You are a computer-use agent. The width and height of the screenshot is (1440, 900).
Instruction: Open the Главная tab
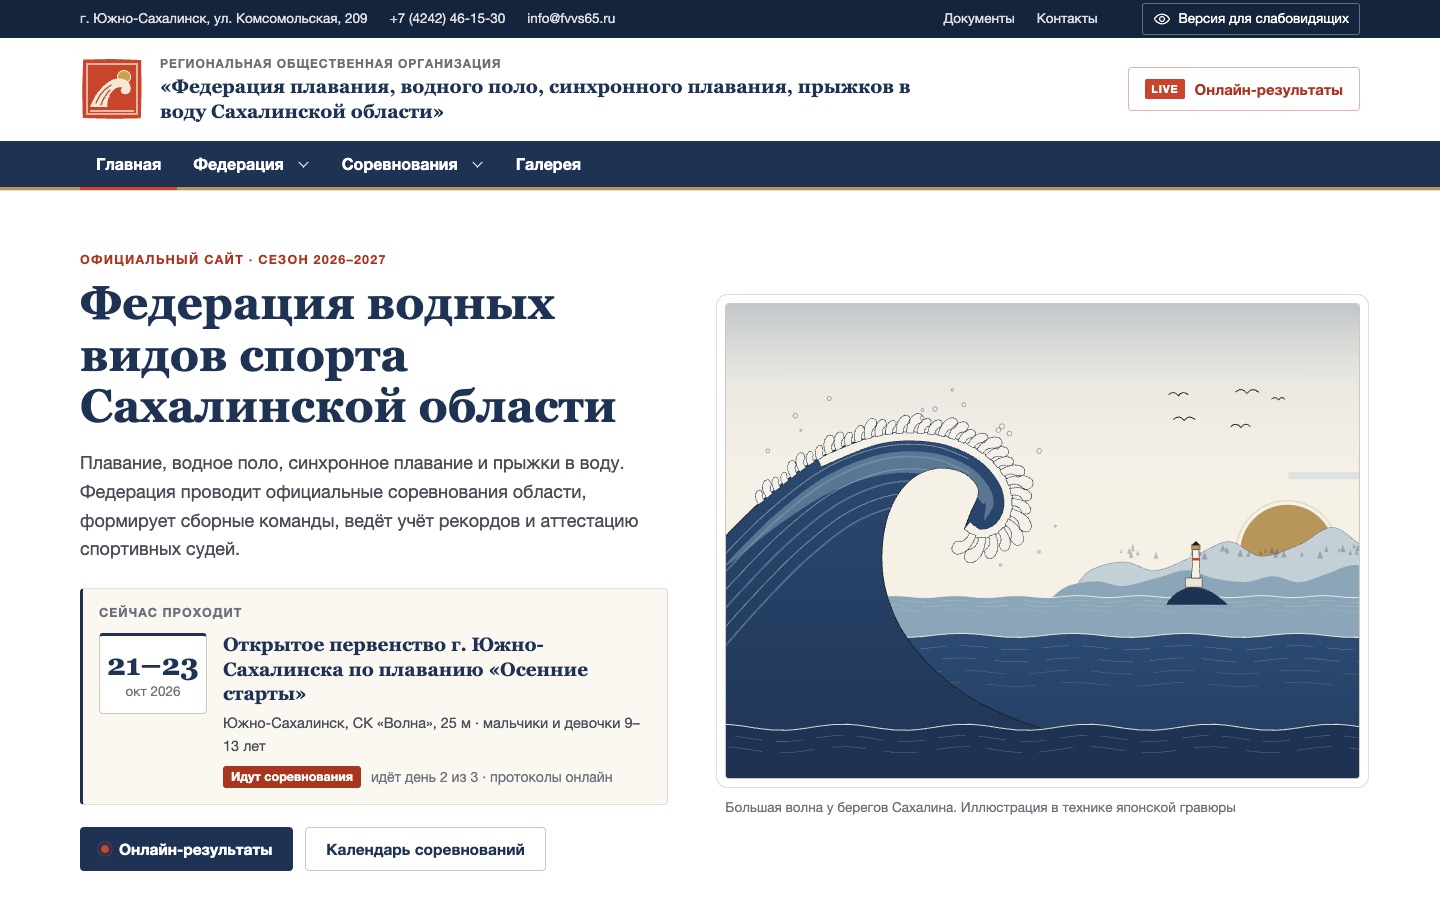coord(128,165)
